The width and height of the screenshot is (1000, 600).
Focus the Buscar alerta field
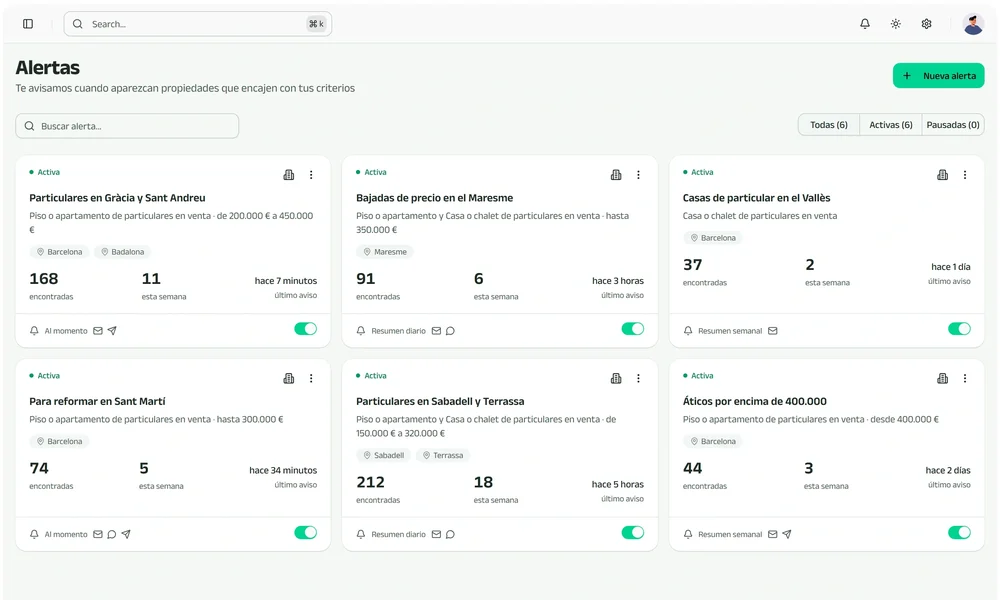pos(127,126)
